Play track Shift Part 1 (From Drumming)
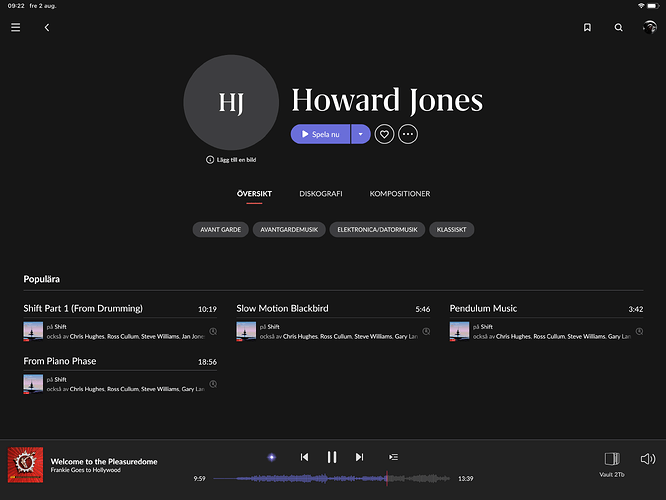Screen dimensions: 666x500 [83, 308]
